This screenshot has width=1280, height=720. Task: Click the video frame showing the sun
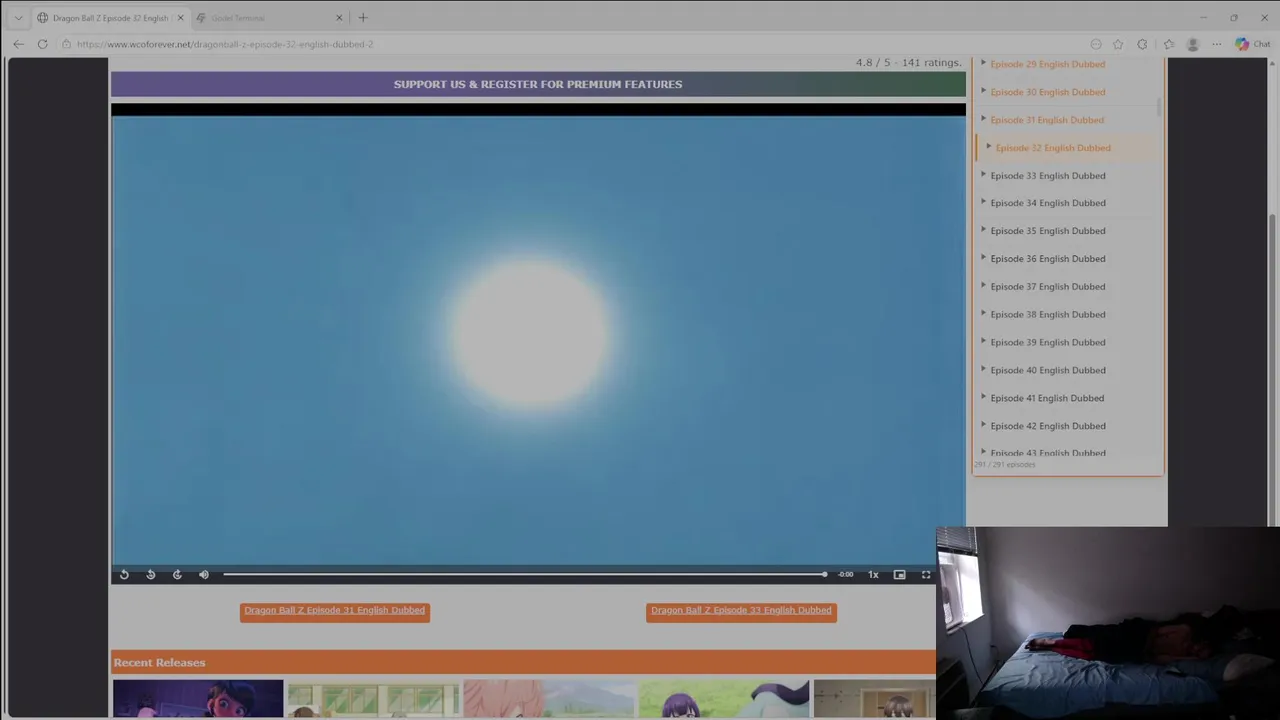tap(538, 340)
